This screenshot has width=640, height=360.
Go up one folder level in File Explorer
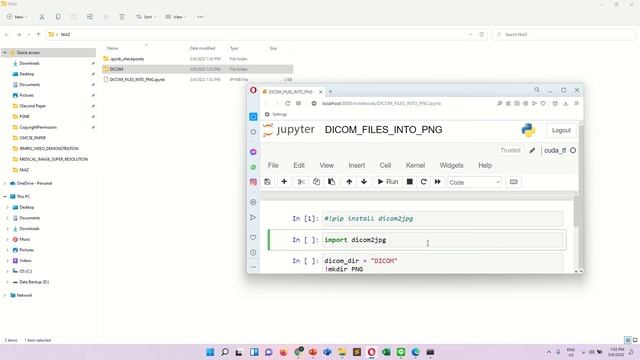[38, 35]
